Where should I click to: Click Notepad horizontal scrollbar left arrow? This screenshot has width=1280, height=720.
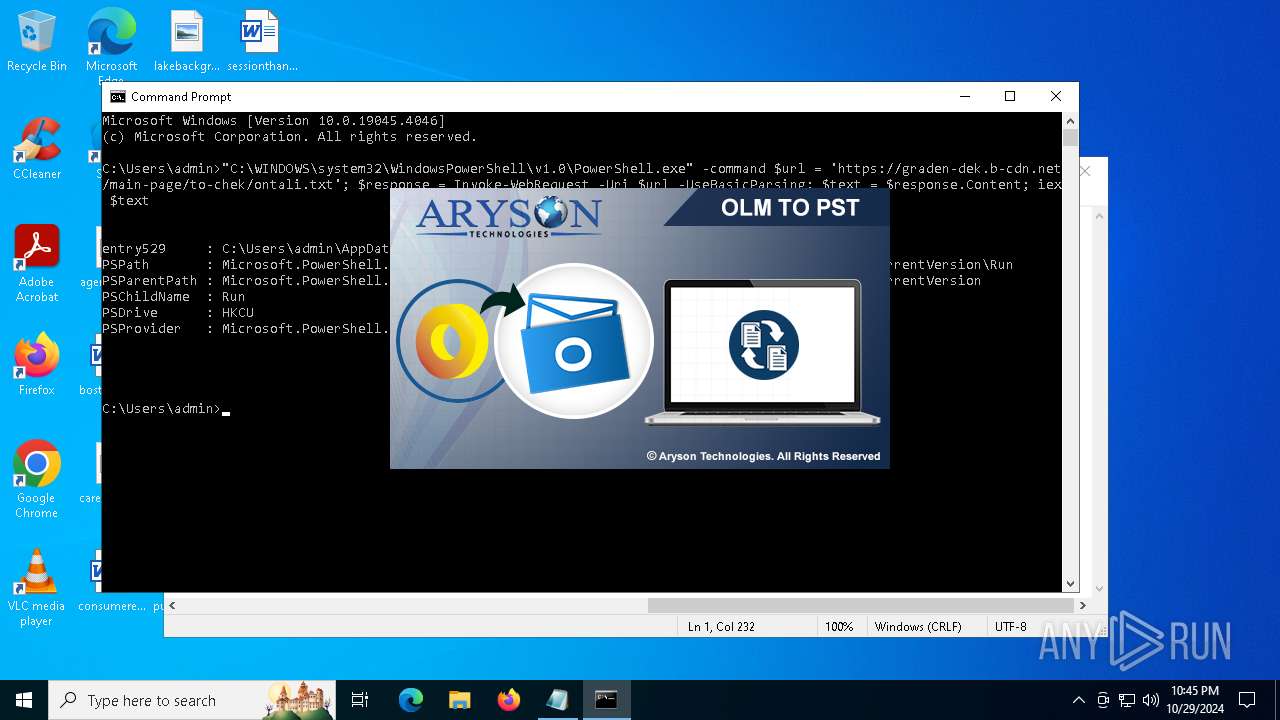click(x=172, y=605)
